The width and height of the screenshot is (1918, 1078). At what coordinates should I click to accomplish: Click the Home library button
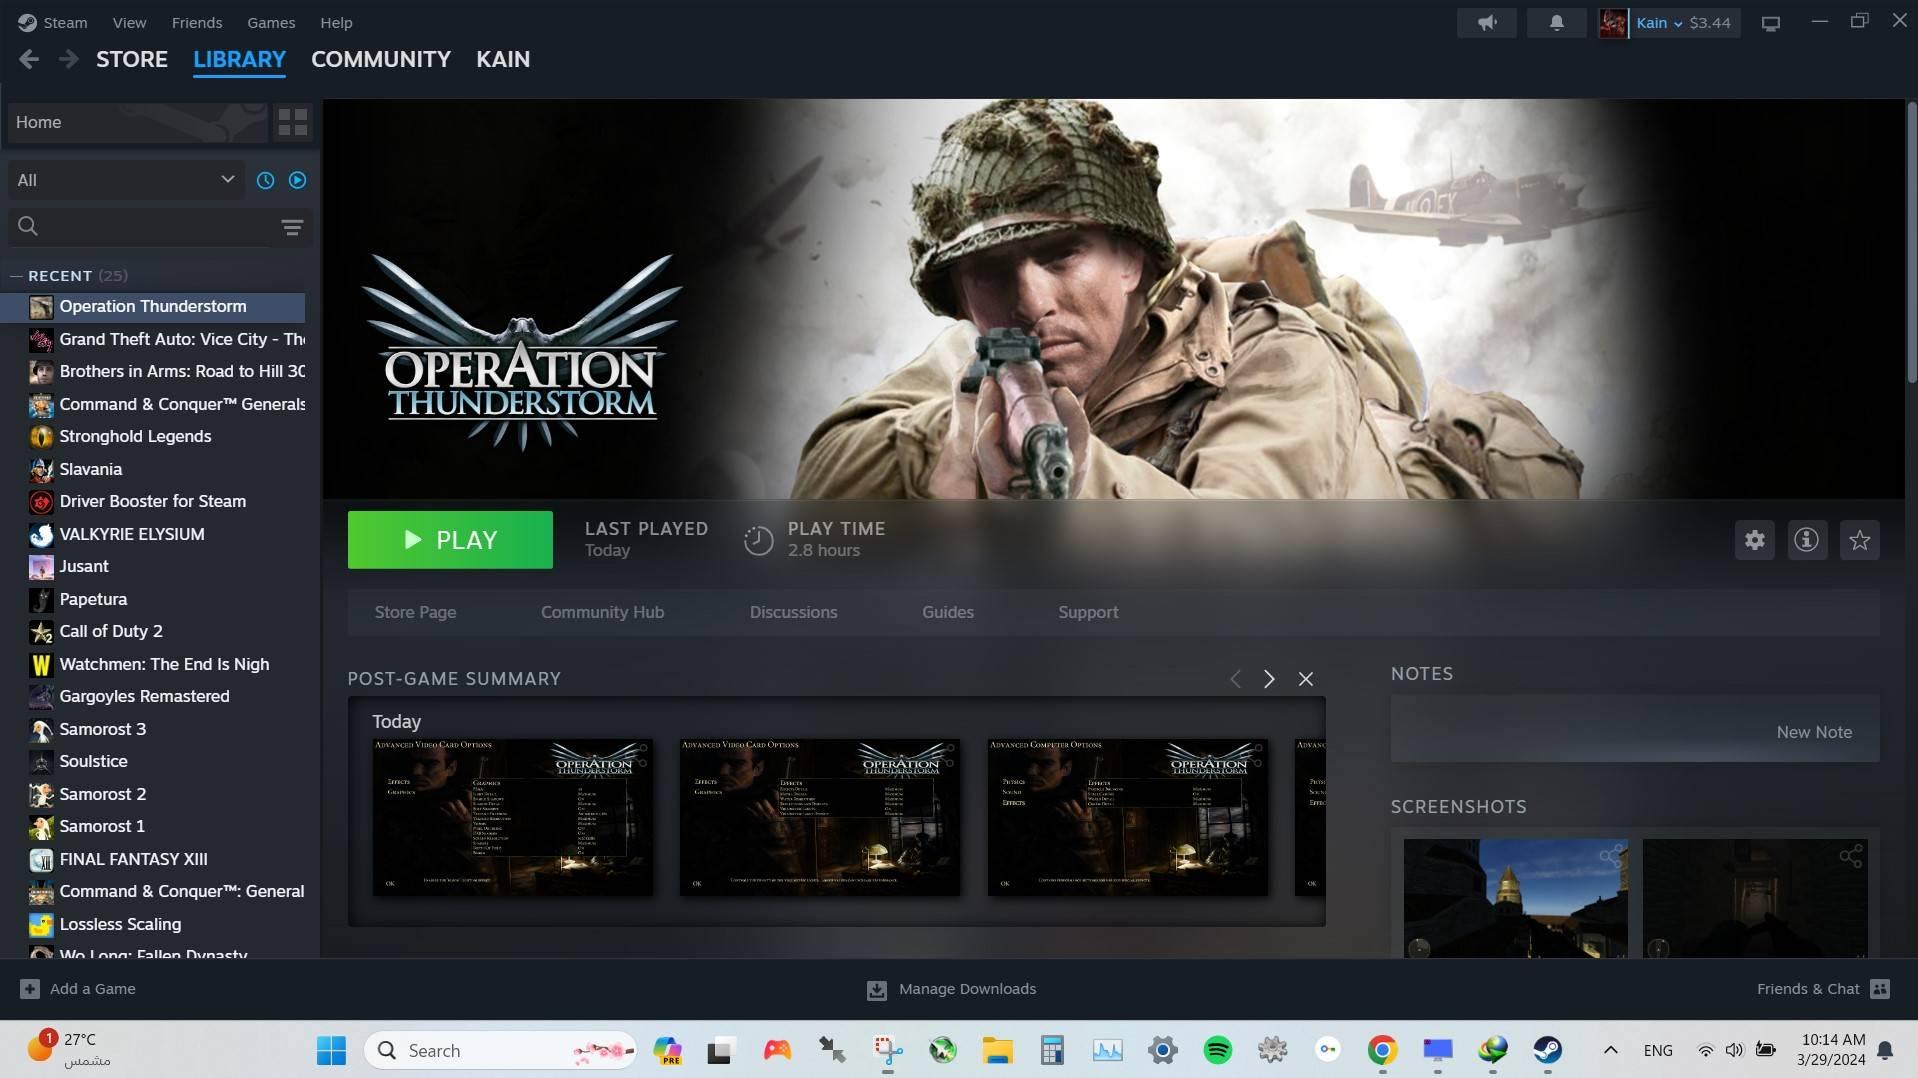[x=138, y=122]
